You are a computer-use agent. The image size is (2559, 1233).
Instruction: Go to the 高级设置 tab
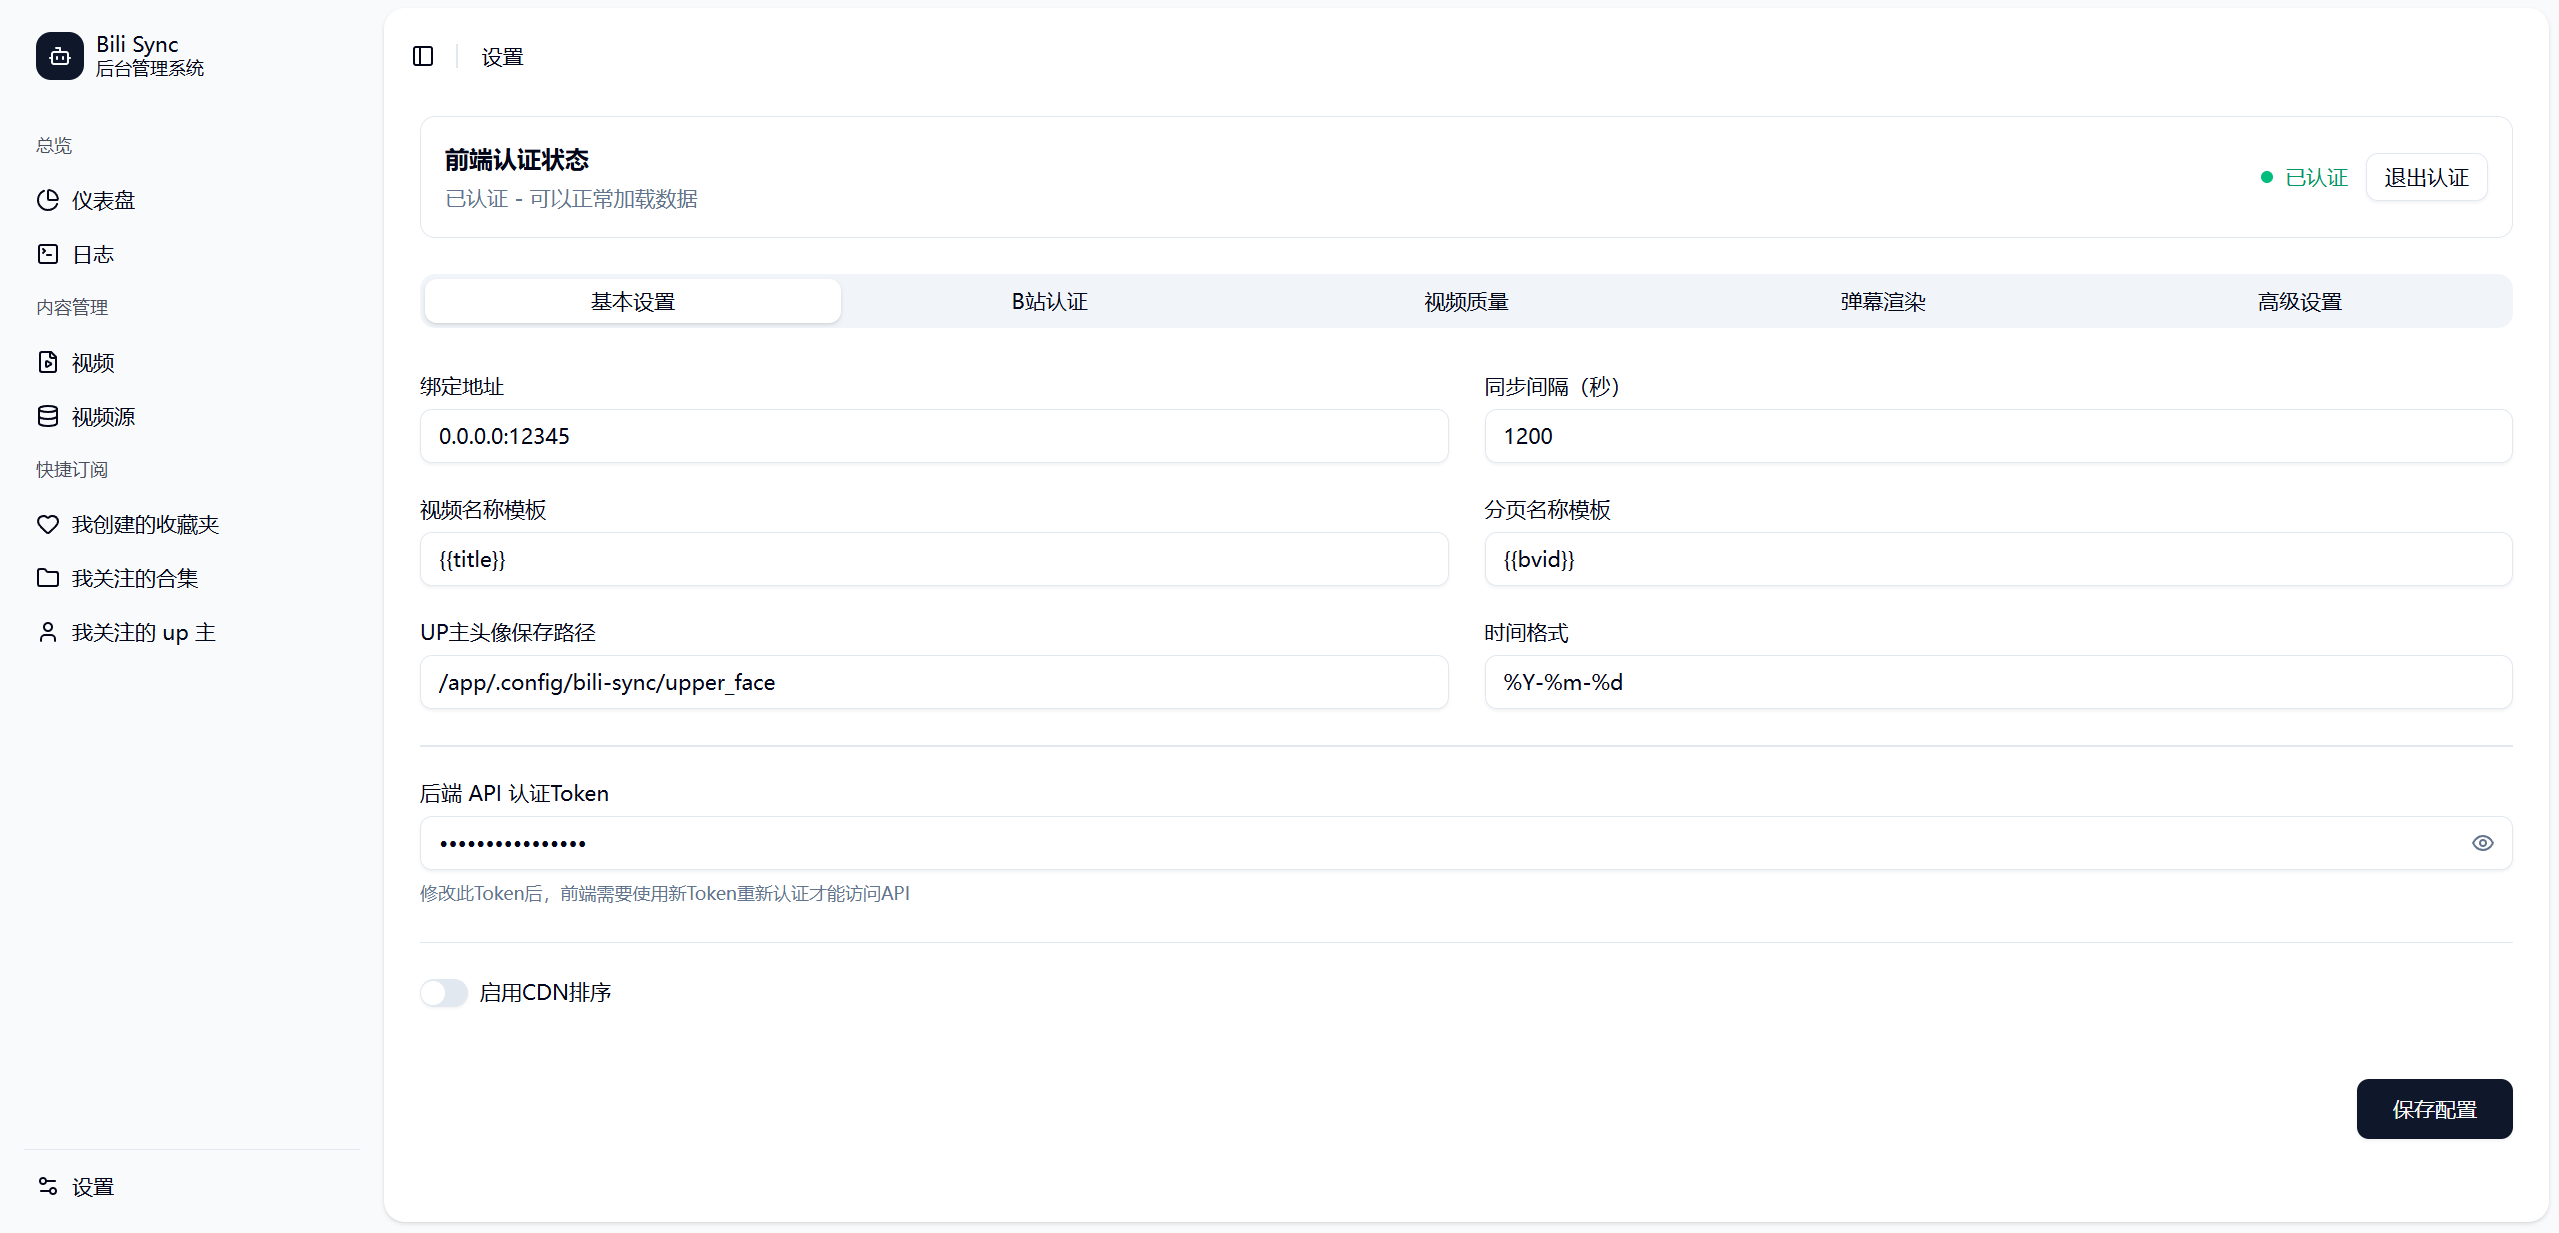(x=2299, y=301)
